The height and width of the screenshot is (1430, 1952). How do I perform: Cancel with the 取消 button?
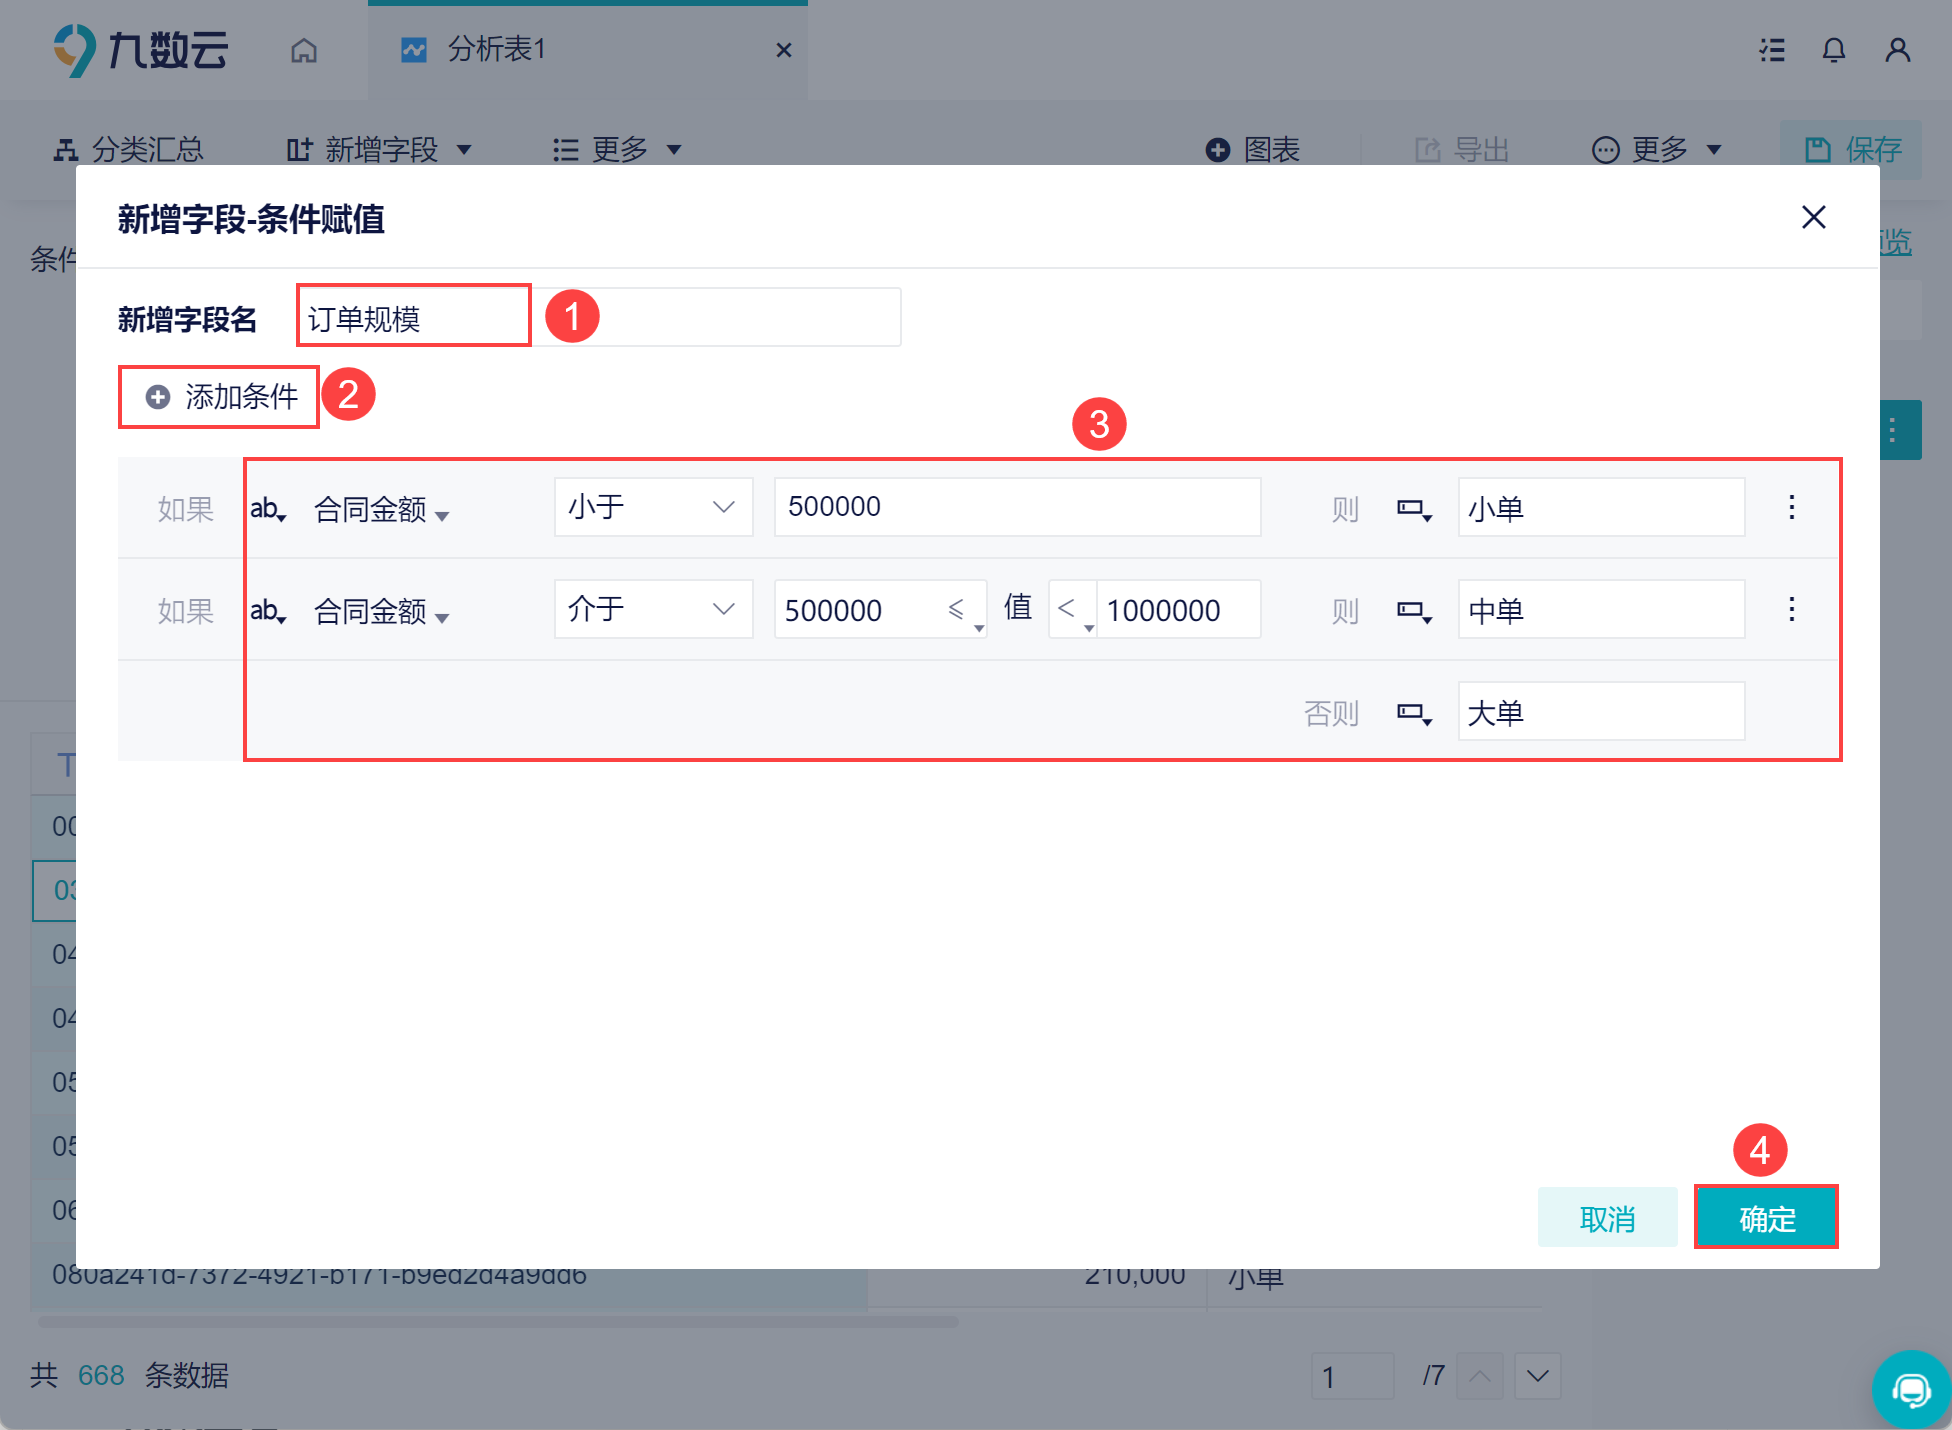coord(1607,1218)
